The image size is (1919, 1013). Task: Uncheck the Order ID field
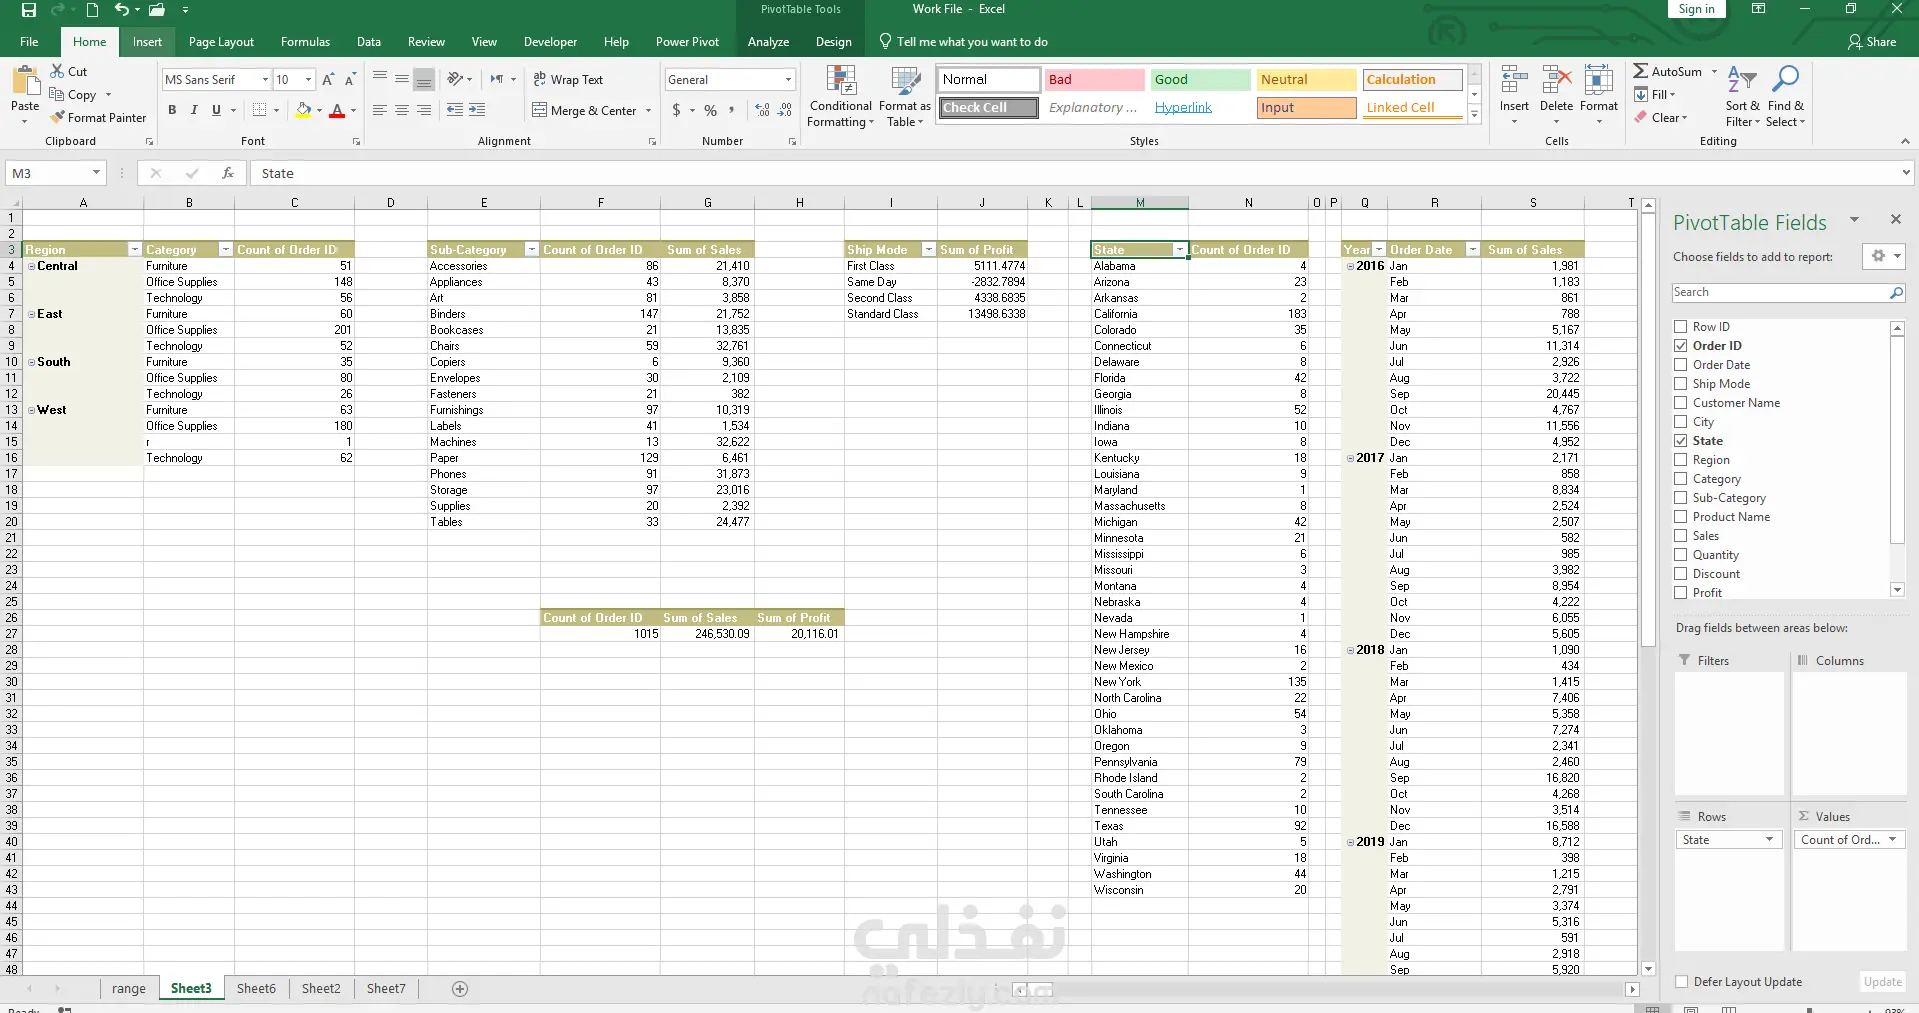coord(1681,345)
